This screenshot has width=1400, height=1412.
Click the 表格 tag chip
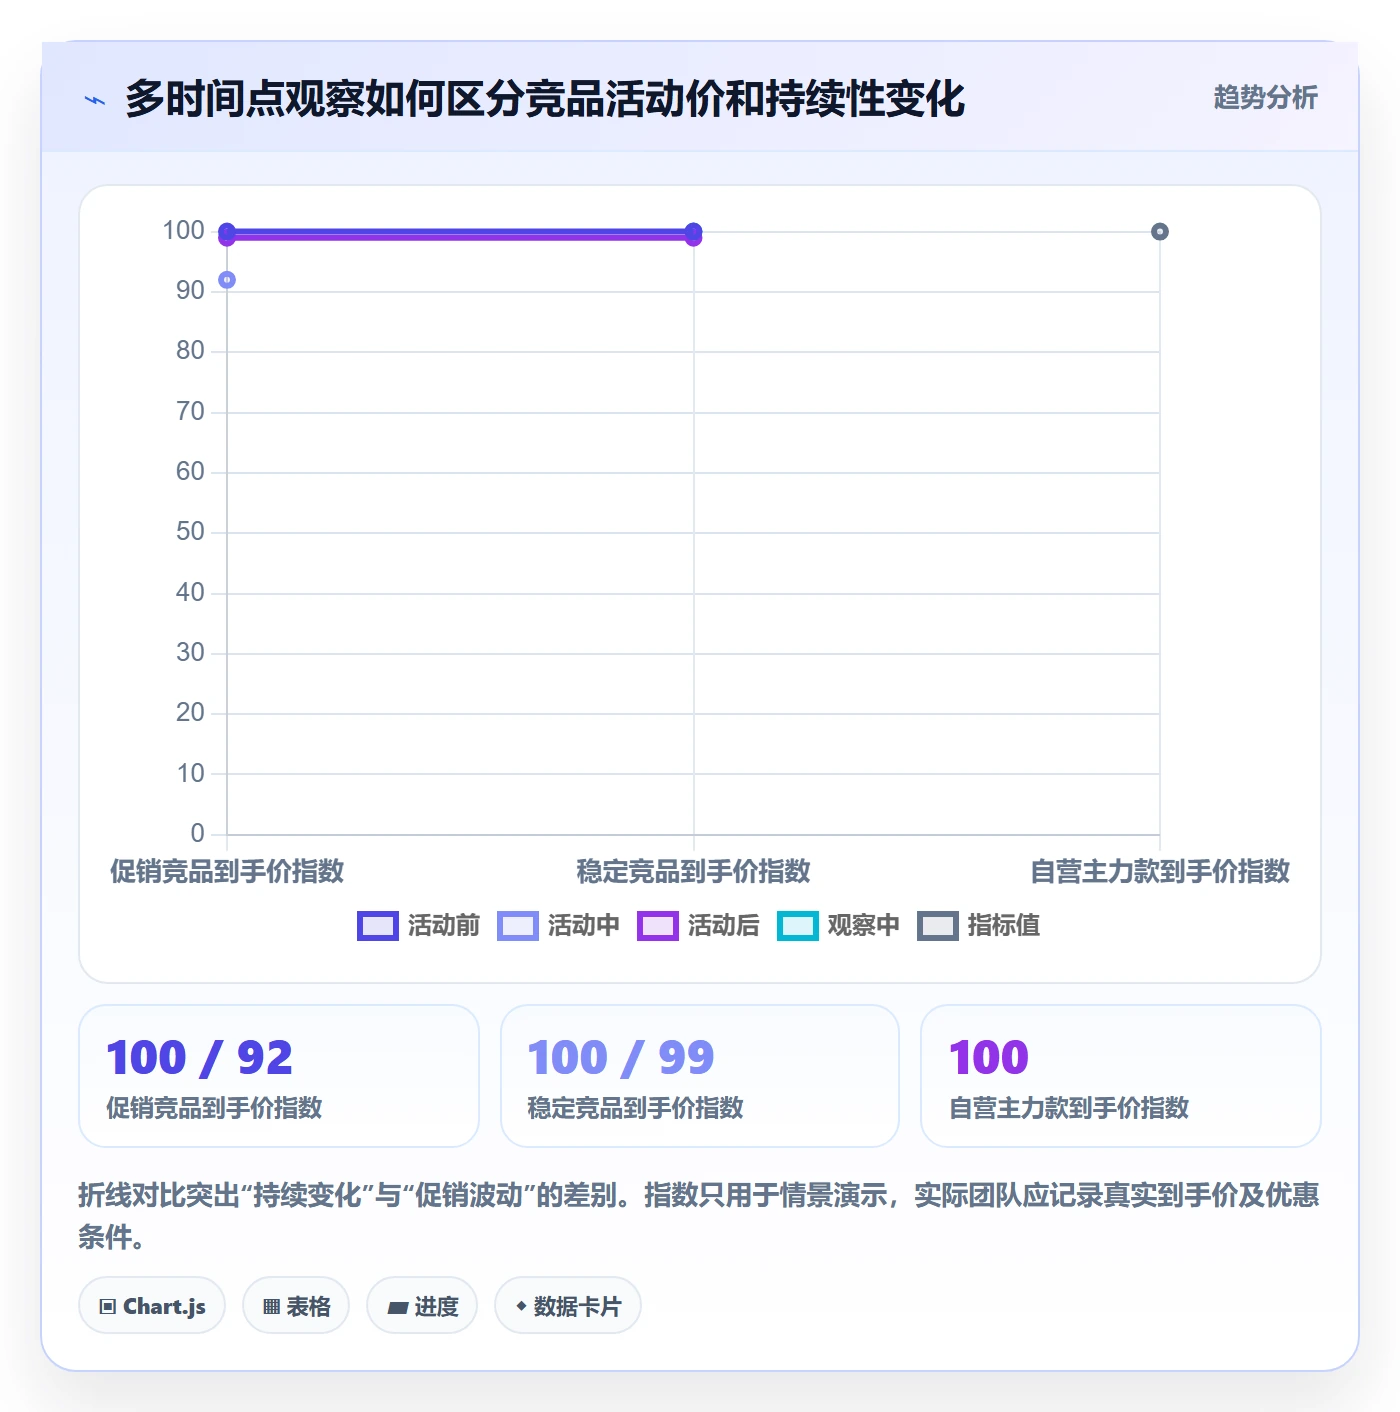tap(296, 1306)
